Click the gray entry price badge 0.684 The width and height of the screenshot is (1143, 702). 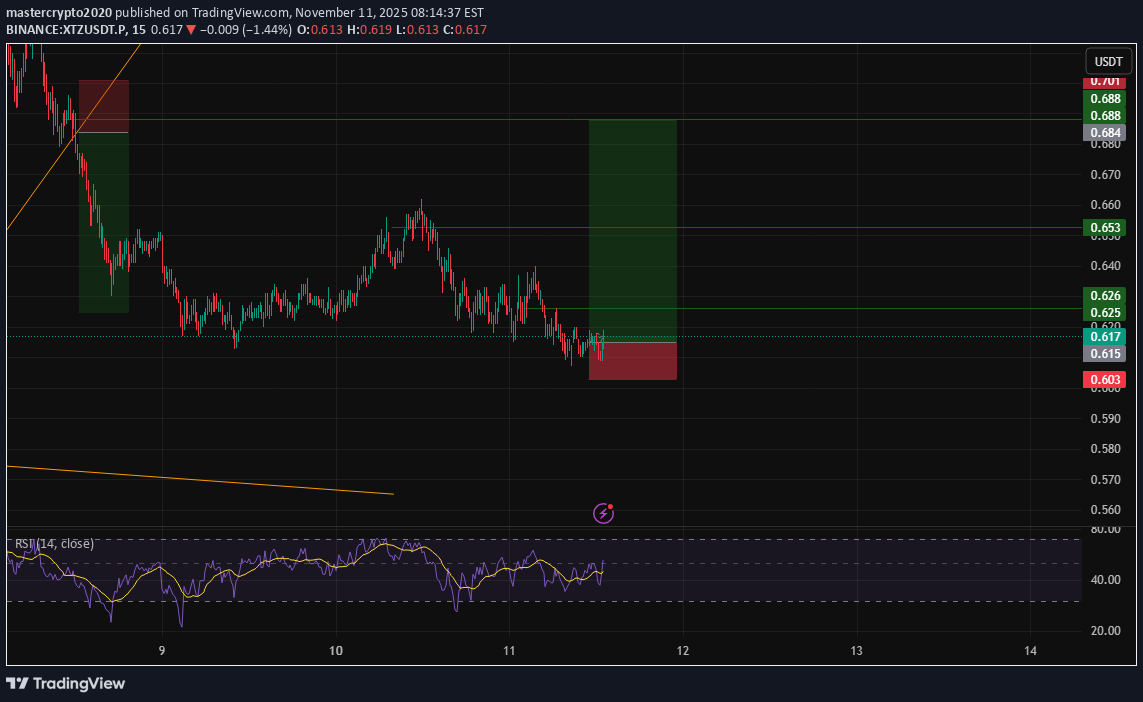pyautogui.click(x=1106, y=132)
